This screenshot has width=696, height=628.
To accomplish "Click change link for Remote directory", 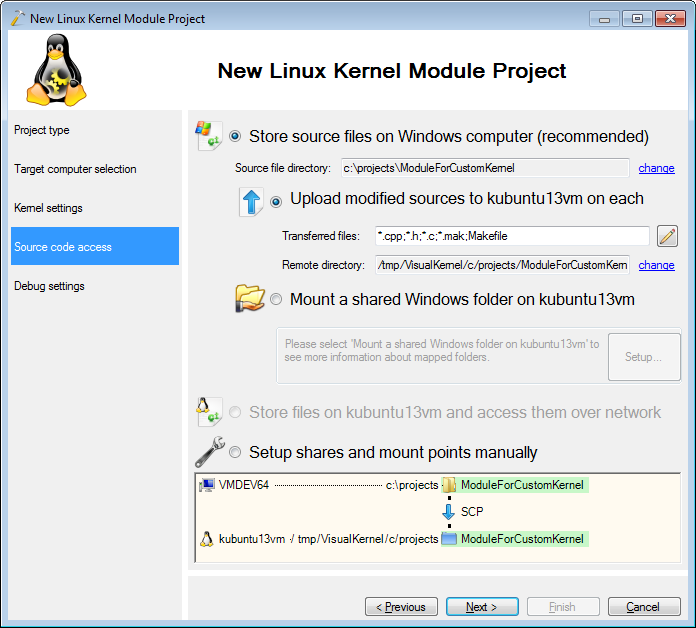I will coord(656,265).
